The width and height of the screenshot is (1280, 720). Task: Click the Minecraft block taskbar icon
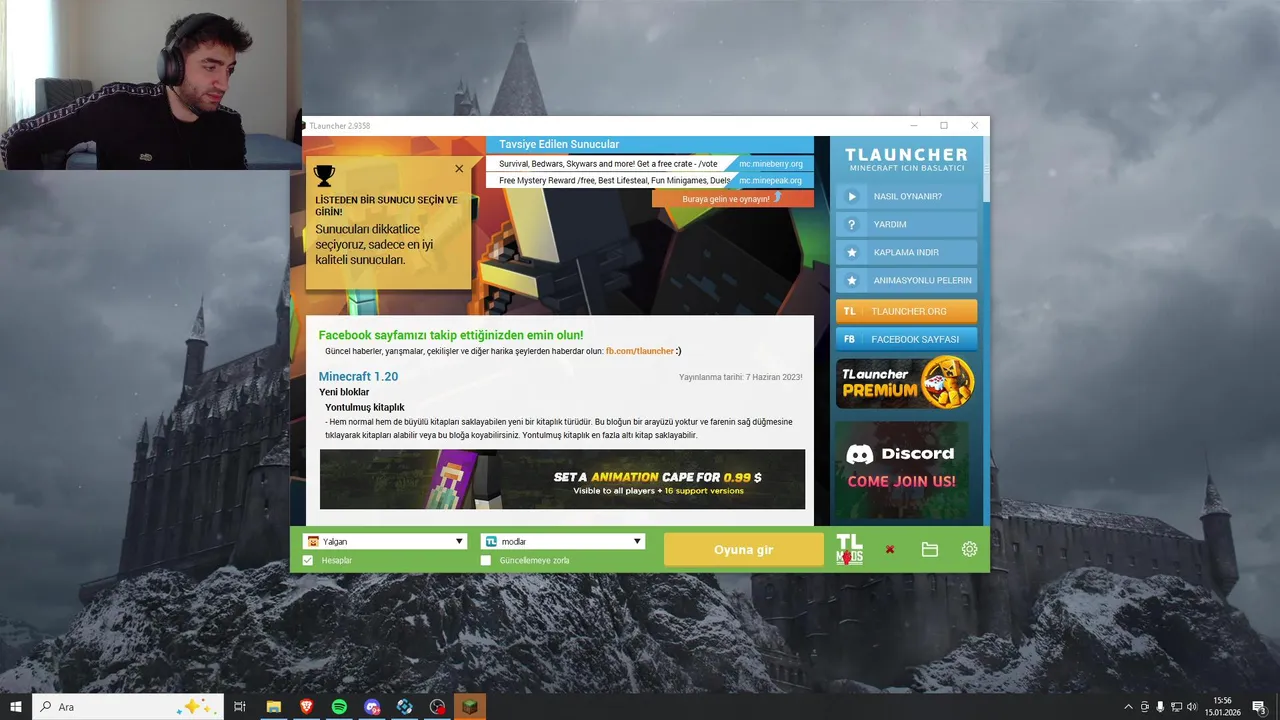(x=470, y=706)
